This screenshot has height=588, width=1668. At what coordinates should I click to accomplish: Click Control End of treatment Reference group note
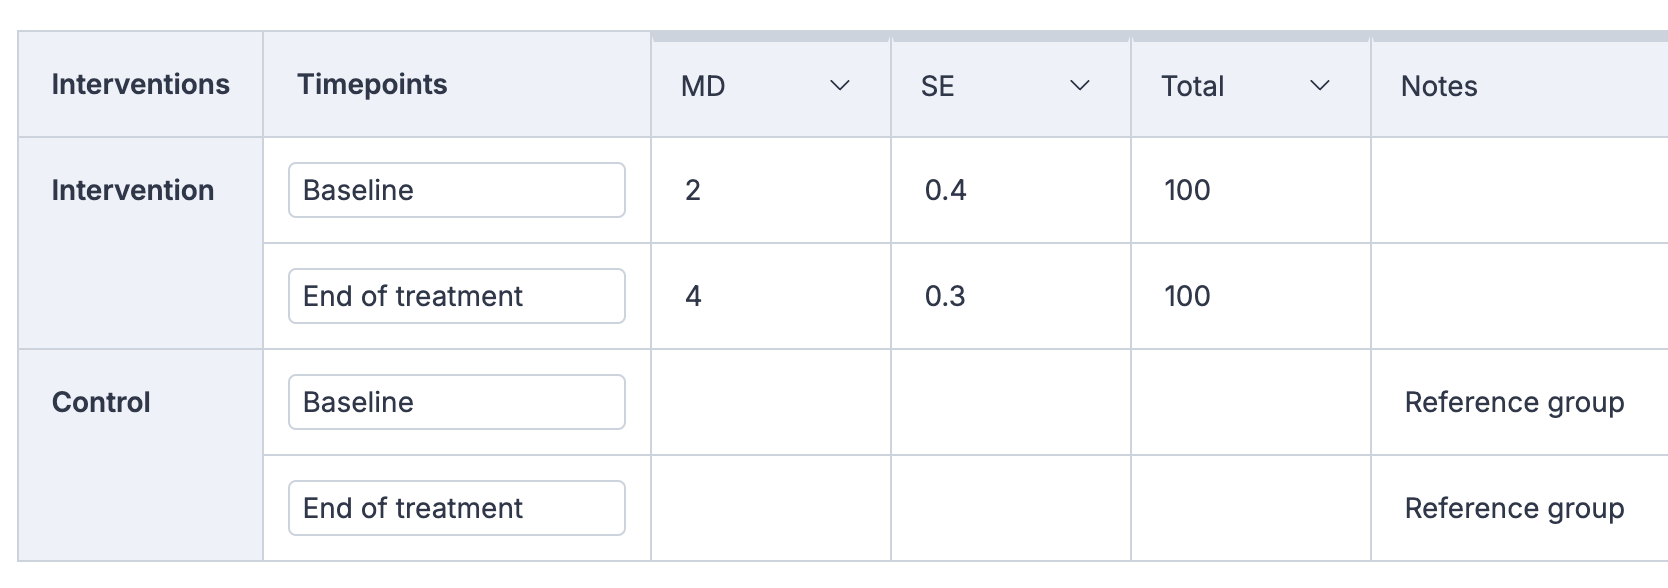pyautogui.click(x=1514, y=508)
